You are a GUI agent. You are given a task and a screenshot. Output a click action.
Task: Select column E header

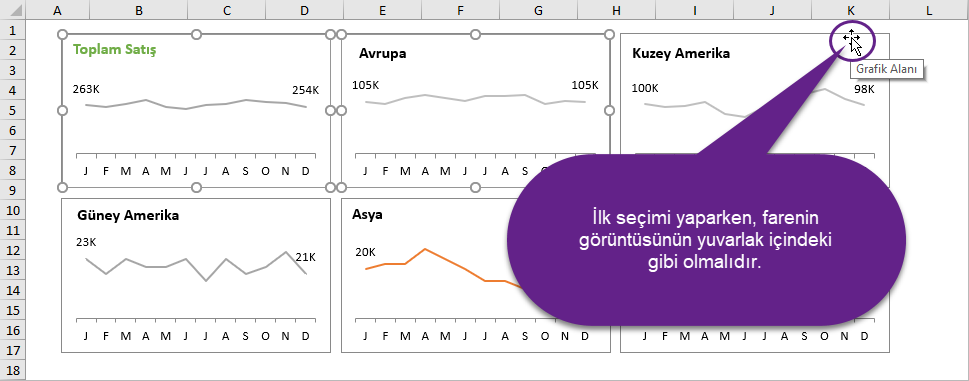coord(383,10)
